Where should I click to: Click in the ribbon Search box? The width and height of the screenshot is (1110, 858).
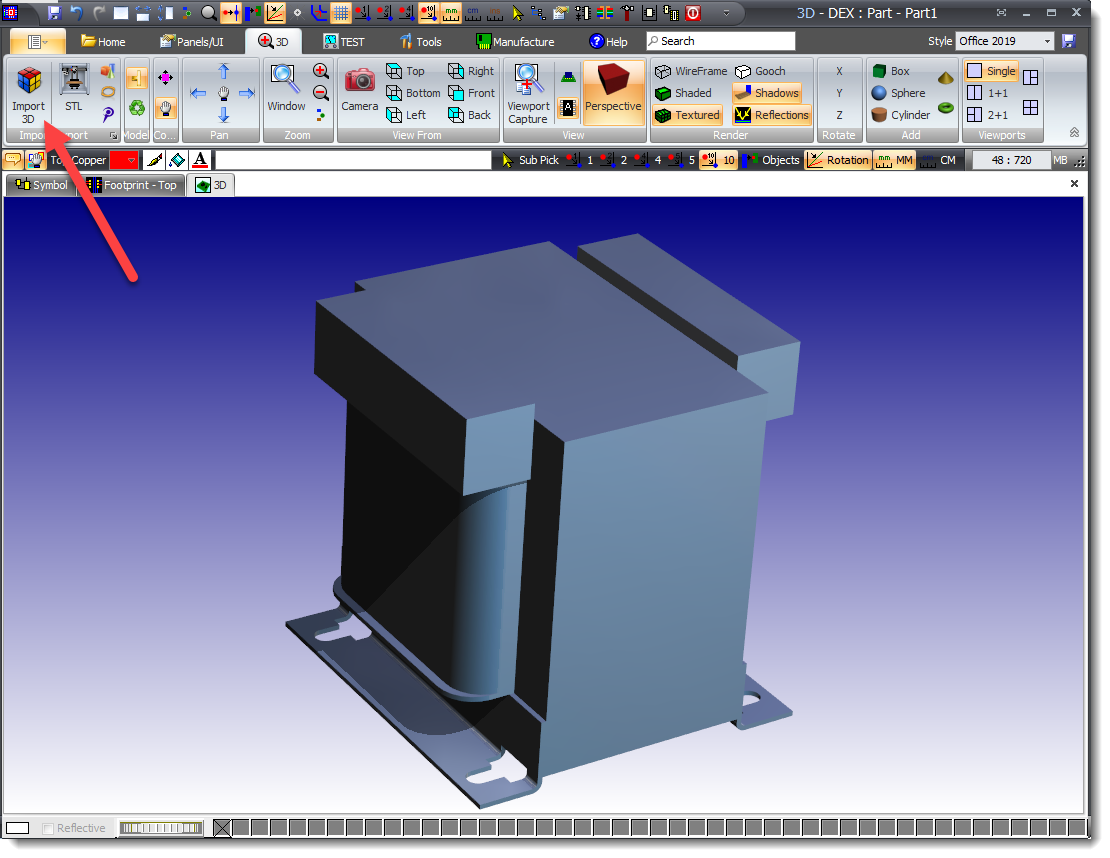(720, 41)
